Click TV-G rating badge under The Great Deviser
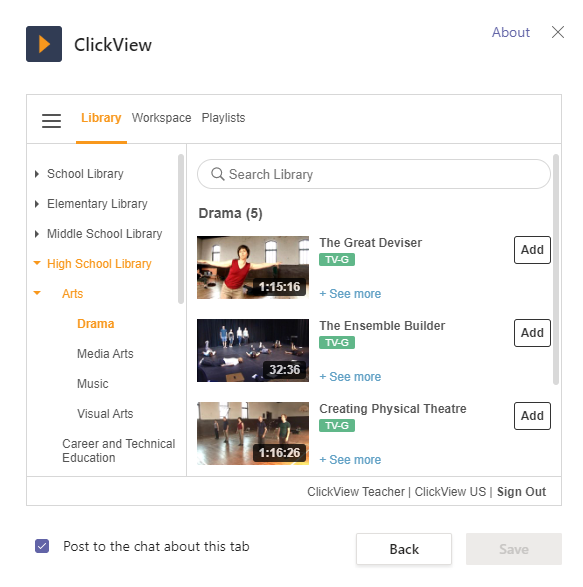Screen dimensions: 583x587 click(x=337, y=259)
